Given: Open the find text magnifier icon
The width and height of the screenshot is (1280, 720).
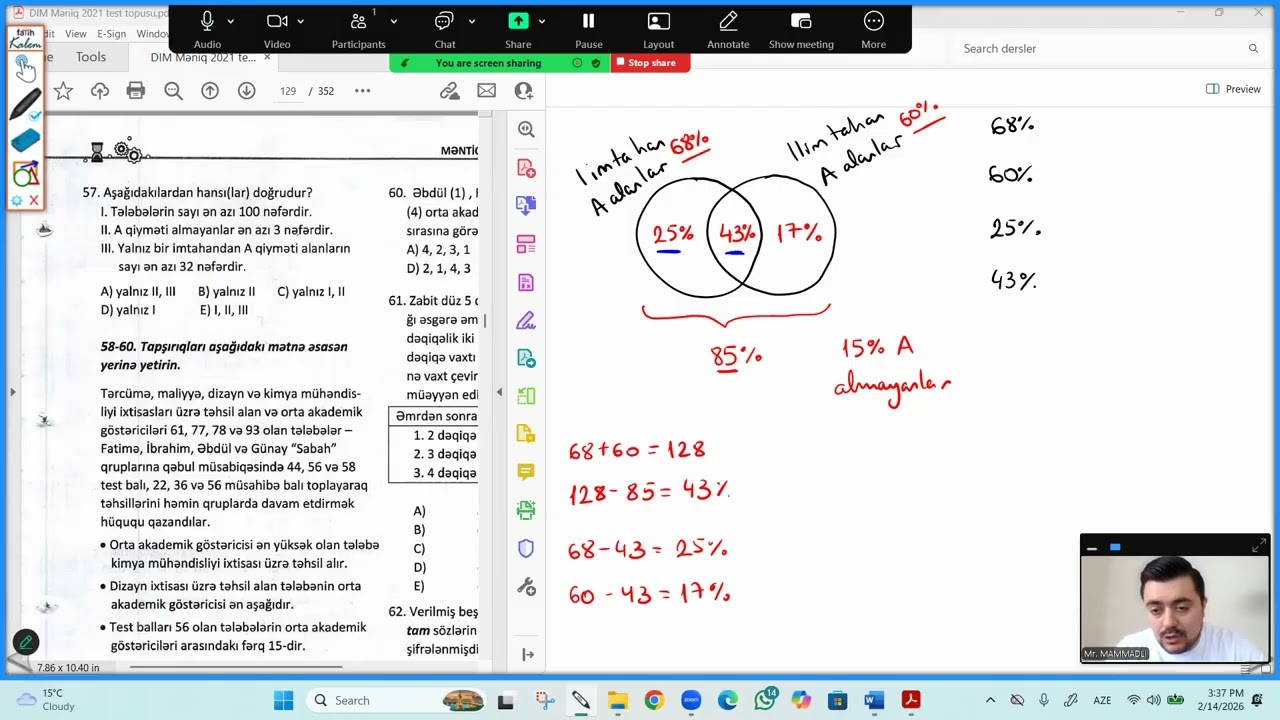Looking at the screenshot, I should (173, 91).
